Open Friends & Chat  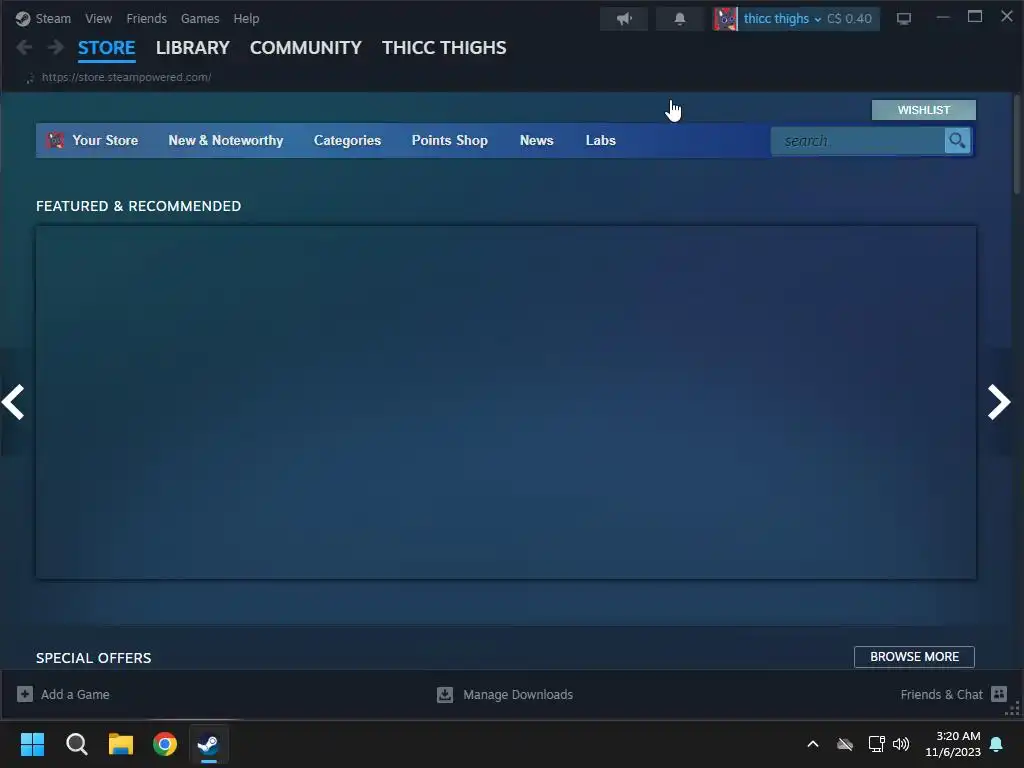click(941, 694)
